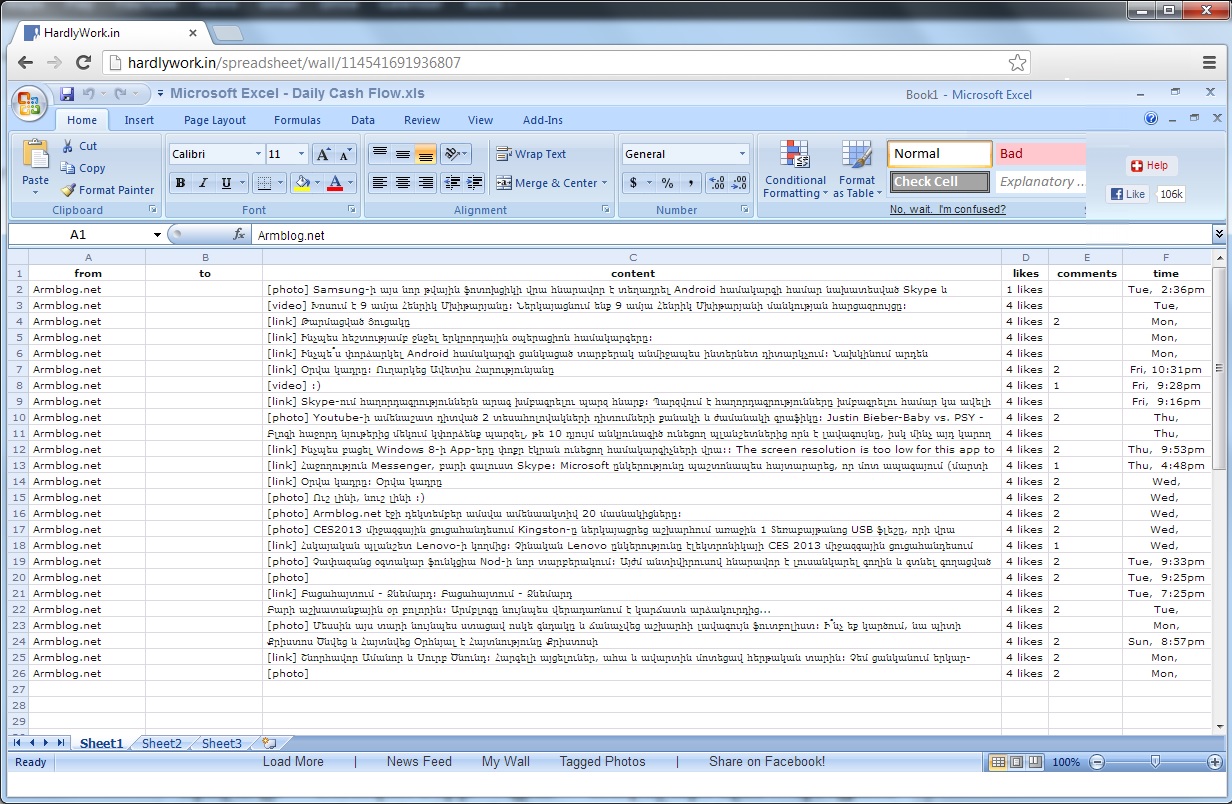Open the Number group dialog launcher
Screen dimensions: 1232x804
(x=743, y=210)
